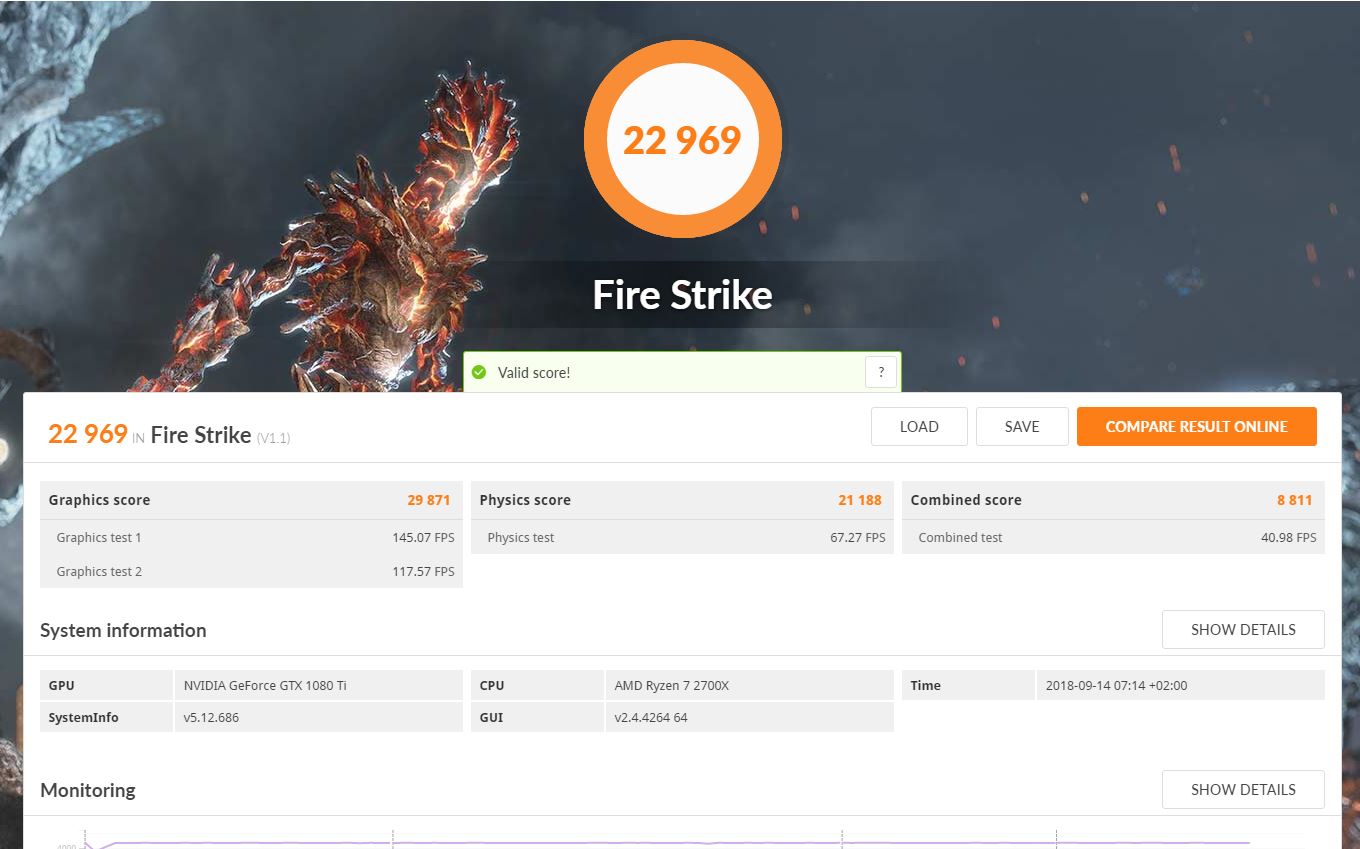Click the LOAD button

click(x=918, y=426)
